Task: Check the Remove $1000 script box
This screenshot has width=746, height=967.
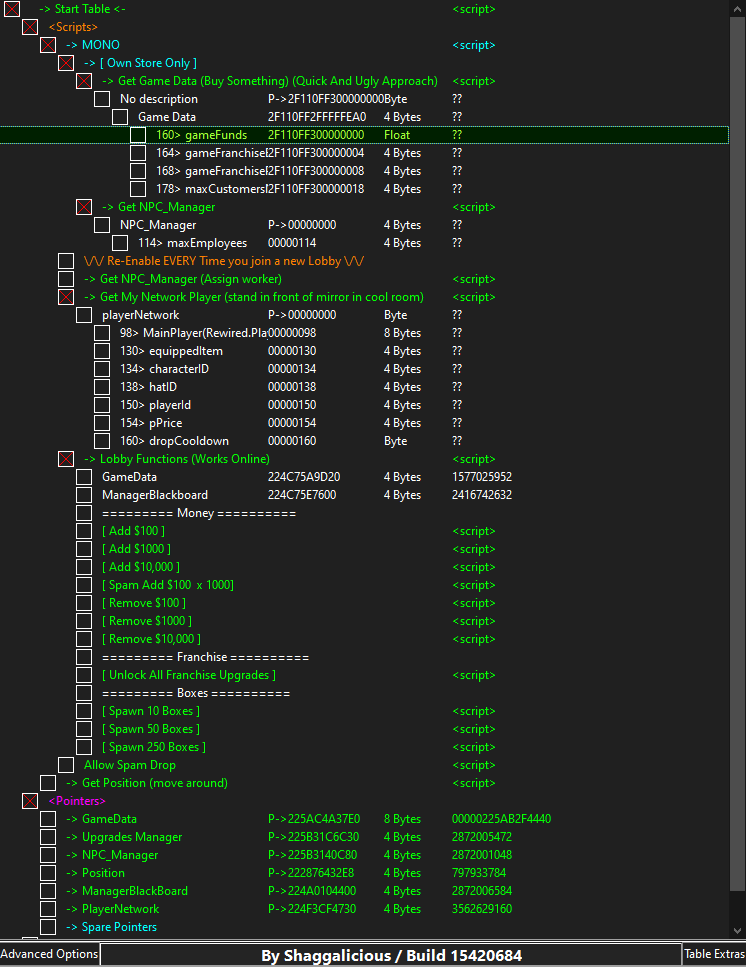Action: pos(84,621)
